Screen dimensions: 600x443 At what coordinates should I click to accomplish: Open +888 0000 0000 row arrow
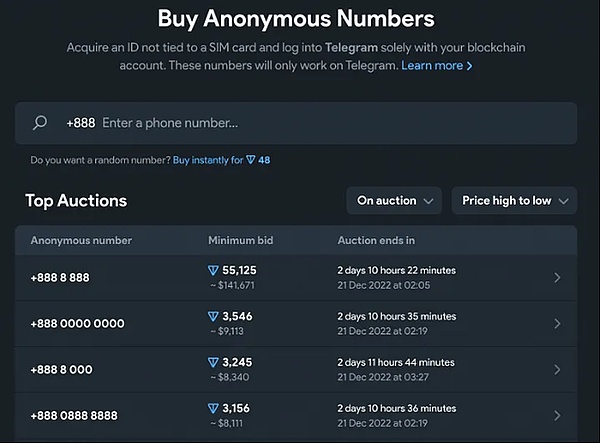557,324
